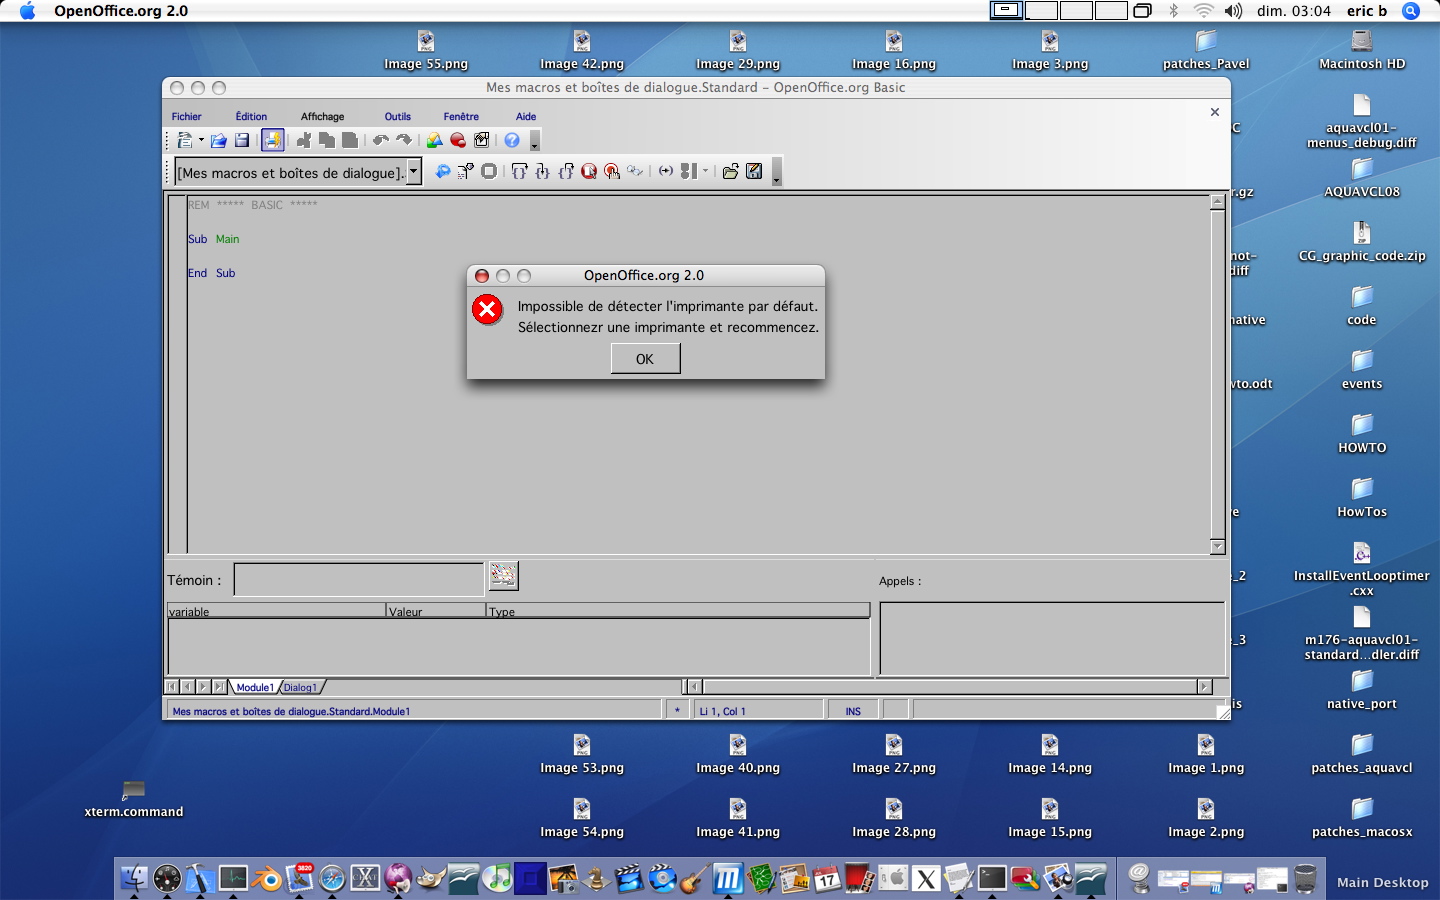Click the Save floppy disk icon
The width and height of the screenshot is (1440, 900).
point(242,141)
